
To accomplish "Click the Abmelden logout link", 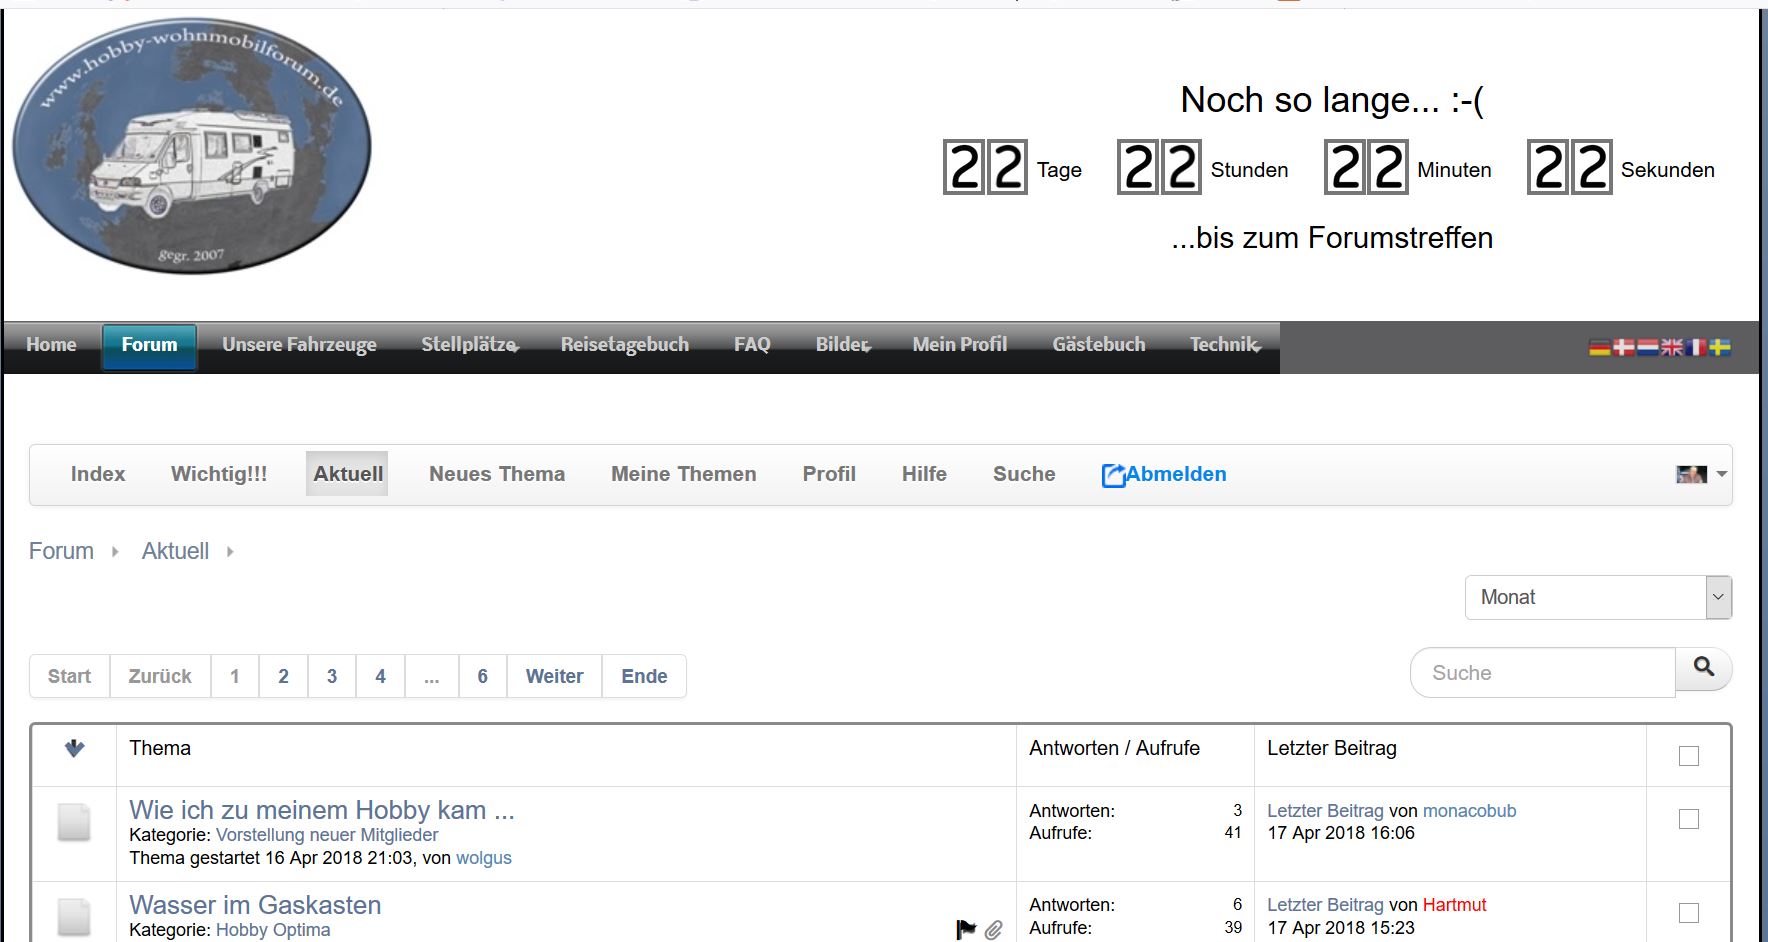I will click(x=1165, y=474).
